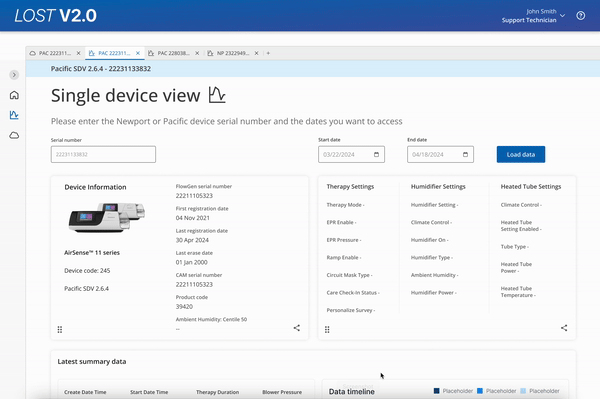Click the chart icon beside Single device view
The image size is (600, 399).
tap(217, 95)
